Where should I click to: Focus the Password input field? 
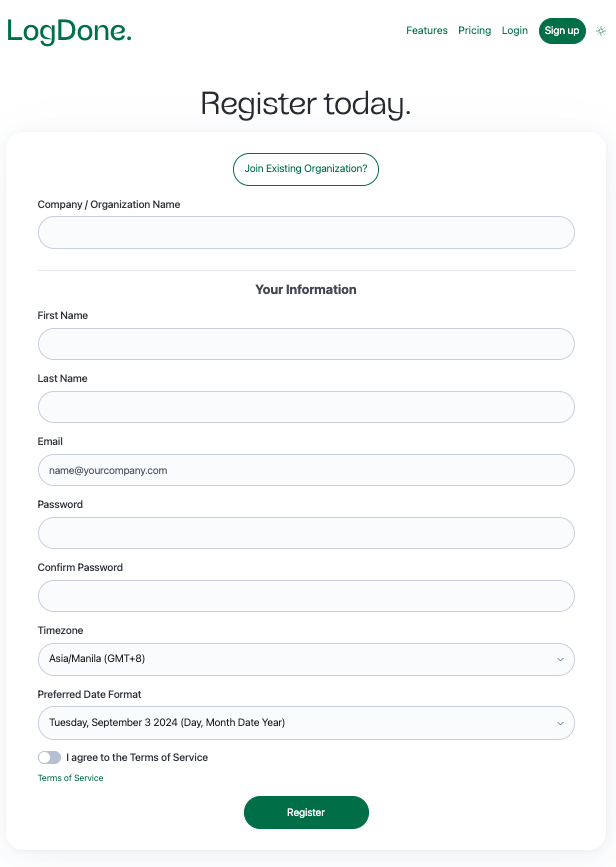point(306,533)
